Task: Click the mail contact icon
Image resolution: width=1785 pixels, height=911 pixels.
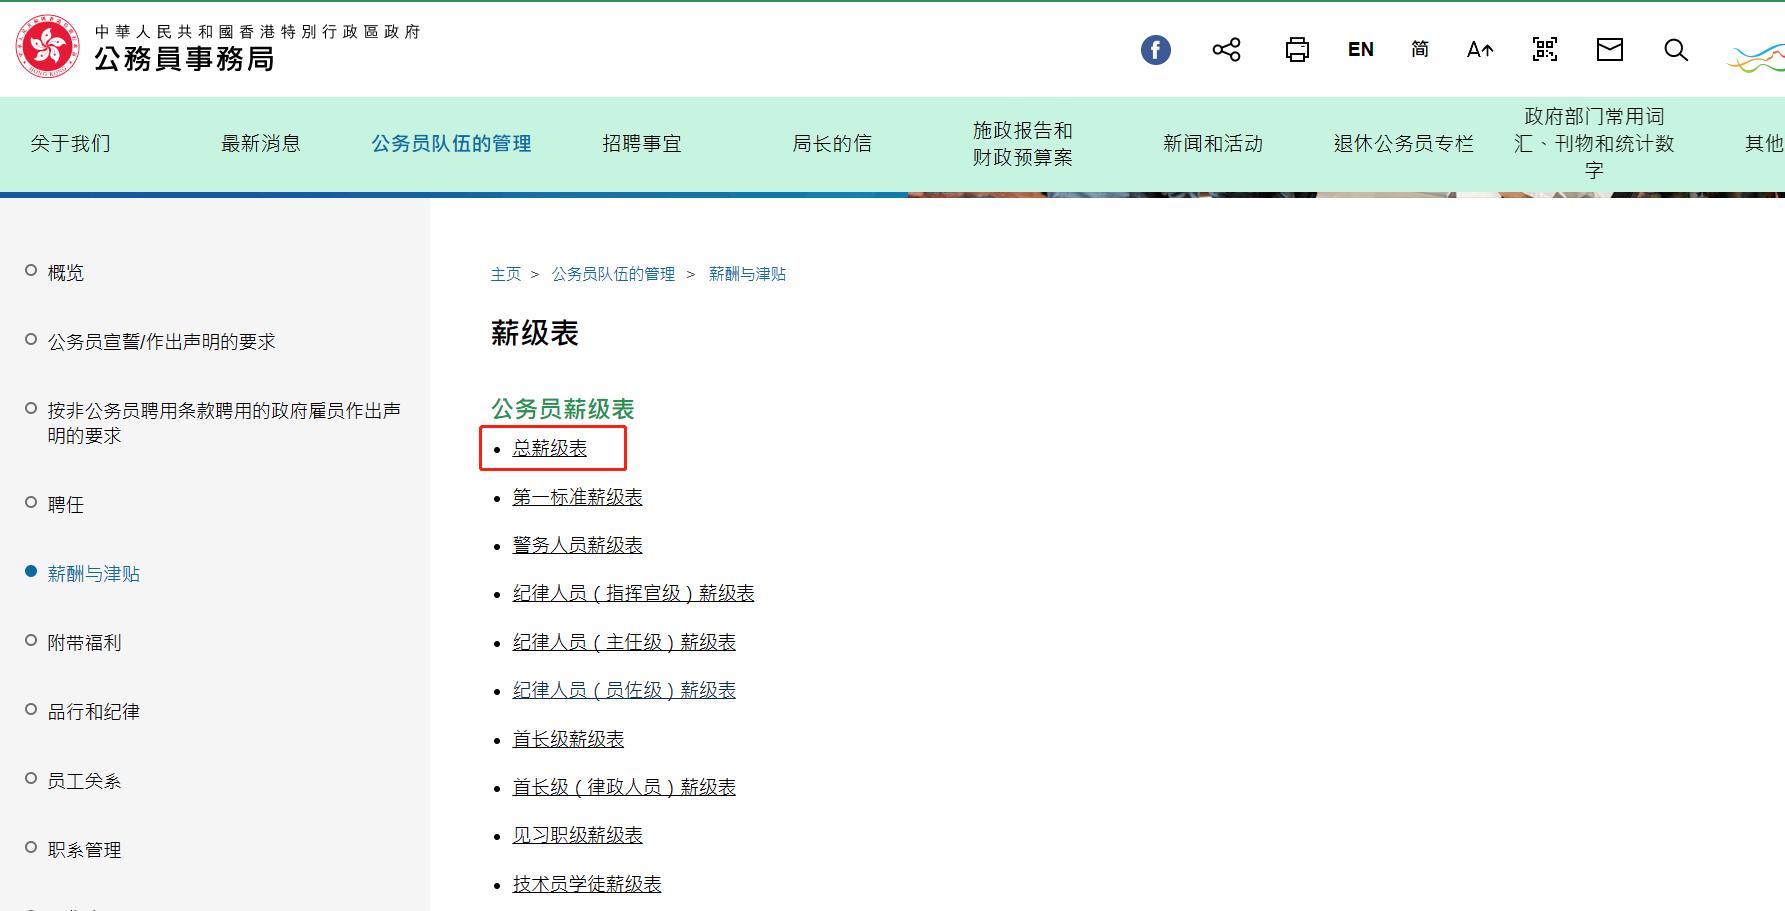Action: point(1609,49)
